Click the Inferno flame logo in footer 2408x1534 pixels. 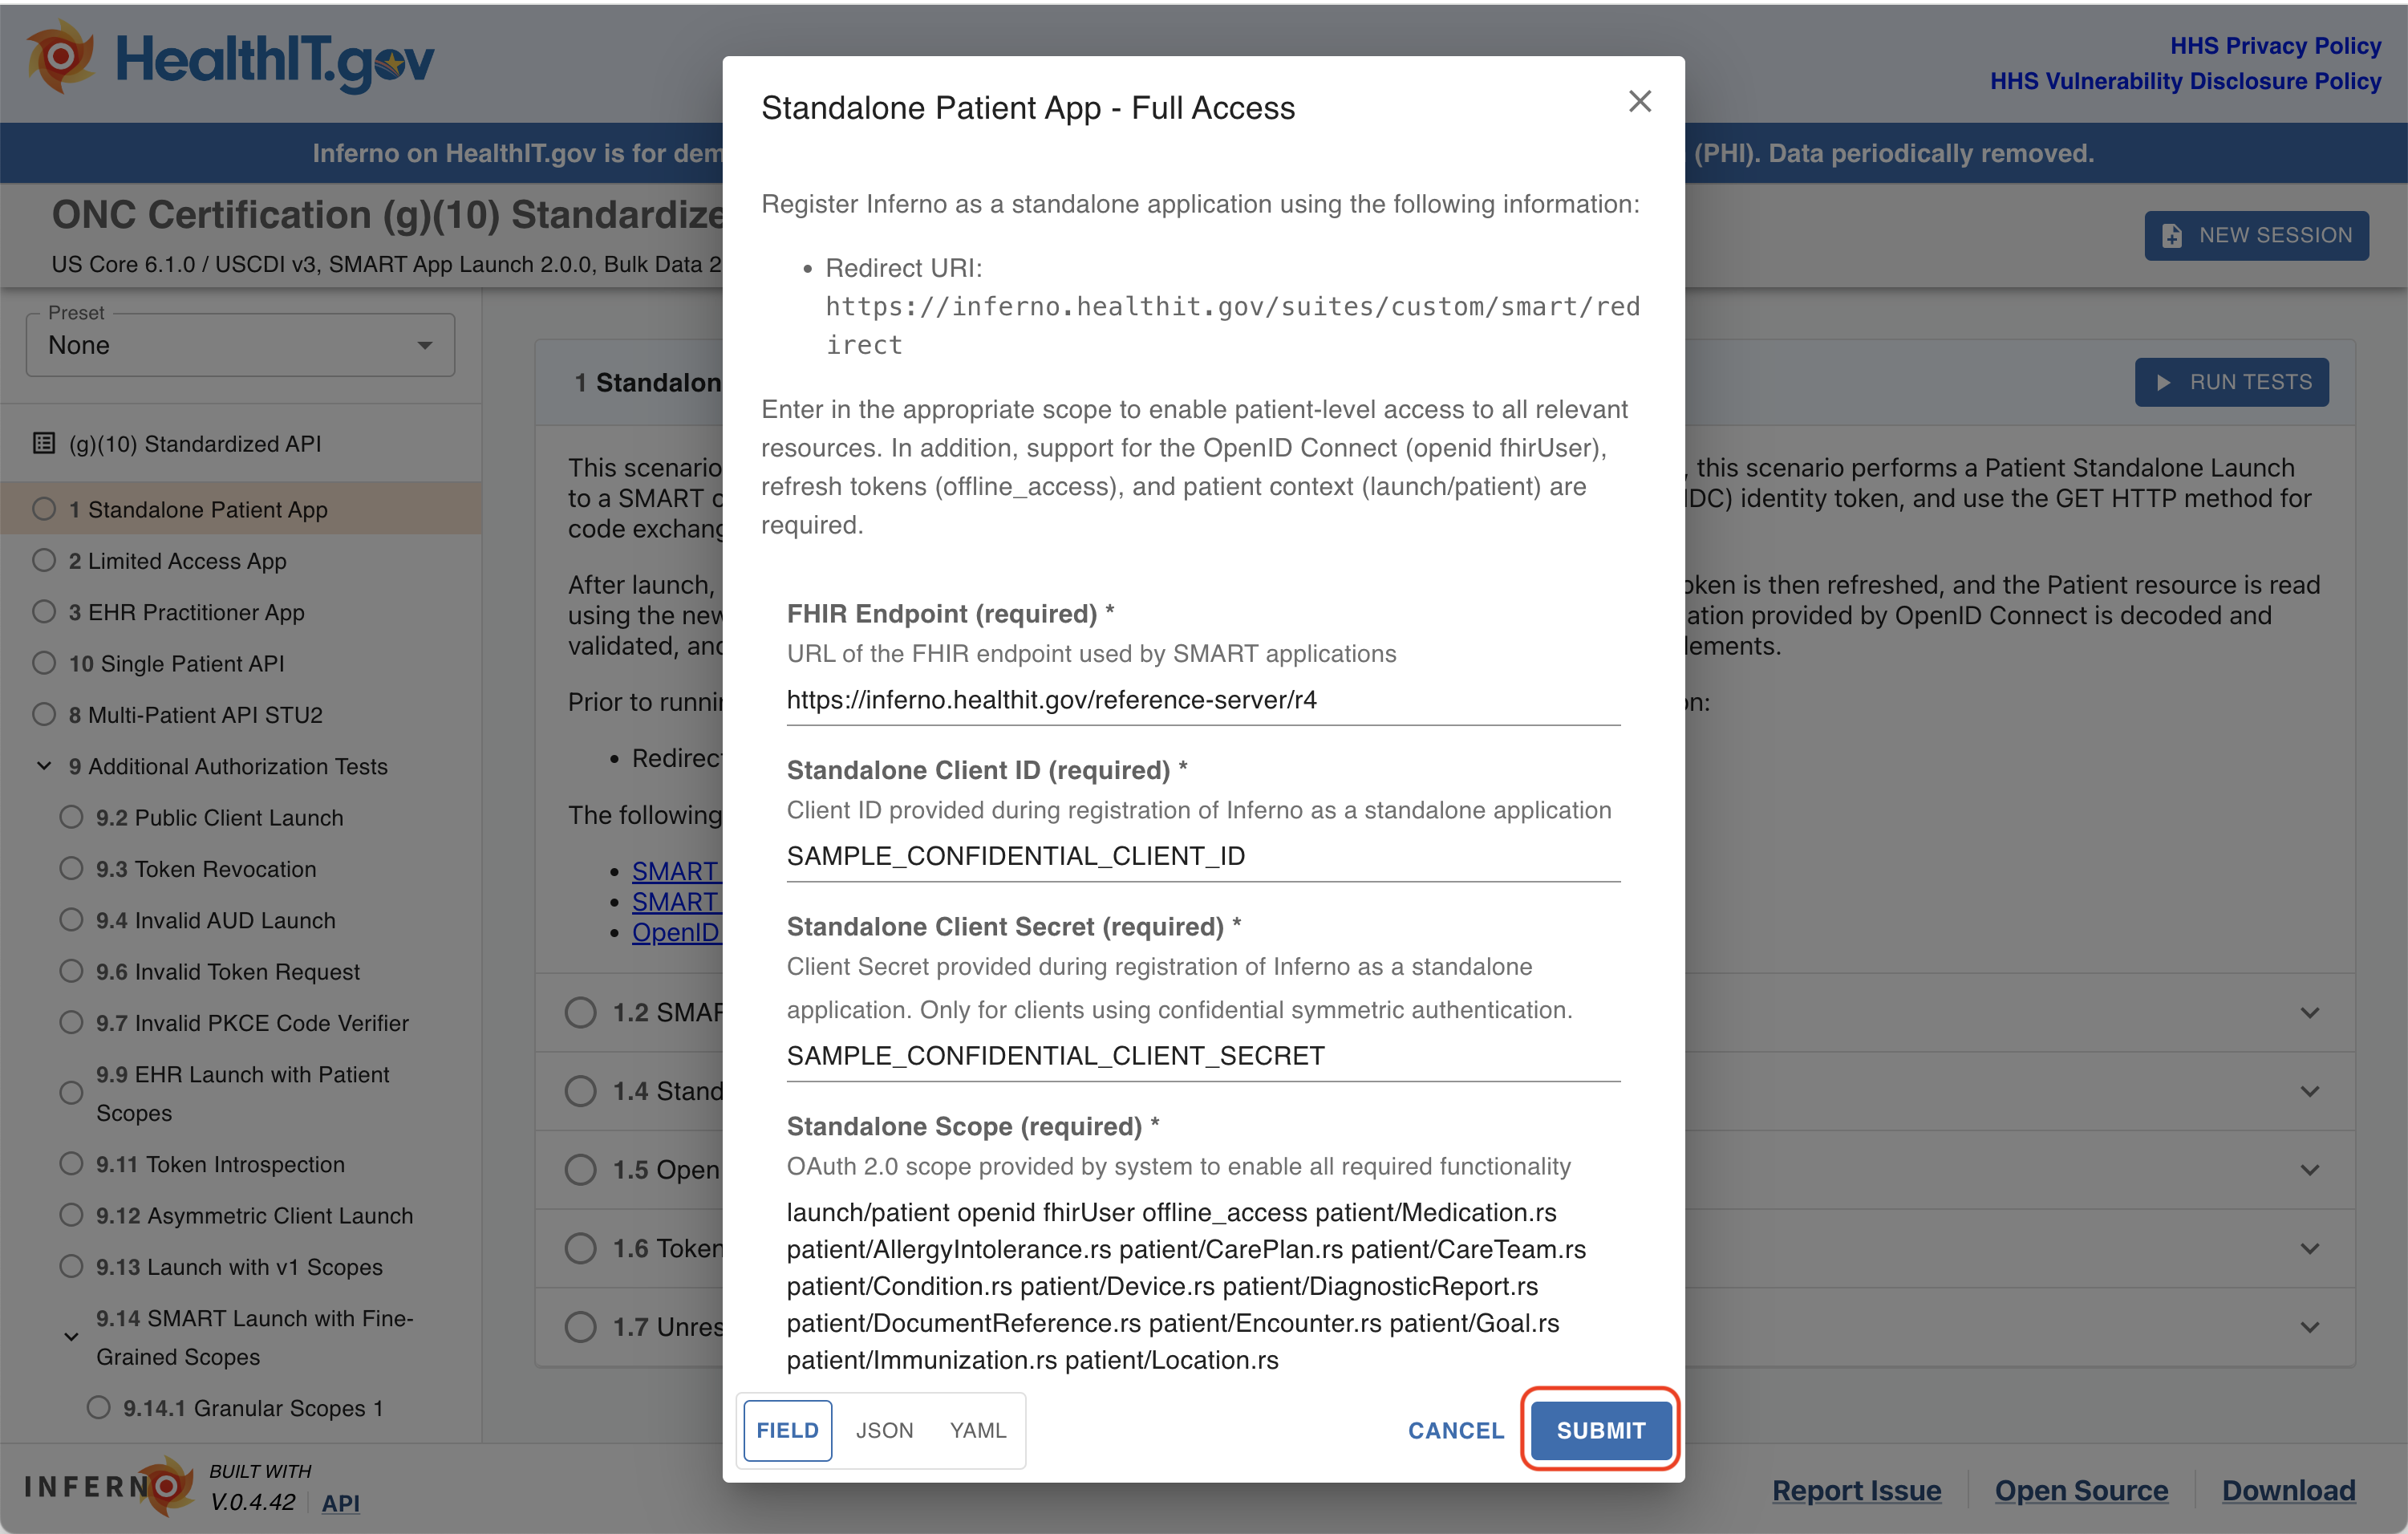pyautogui.click(x=167, y=1486)
